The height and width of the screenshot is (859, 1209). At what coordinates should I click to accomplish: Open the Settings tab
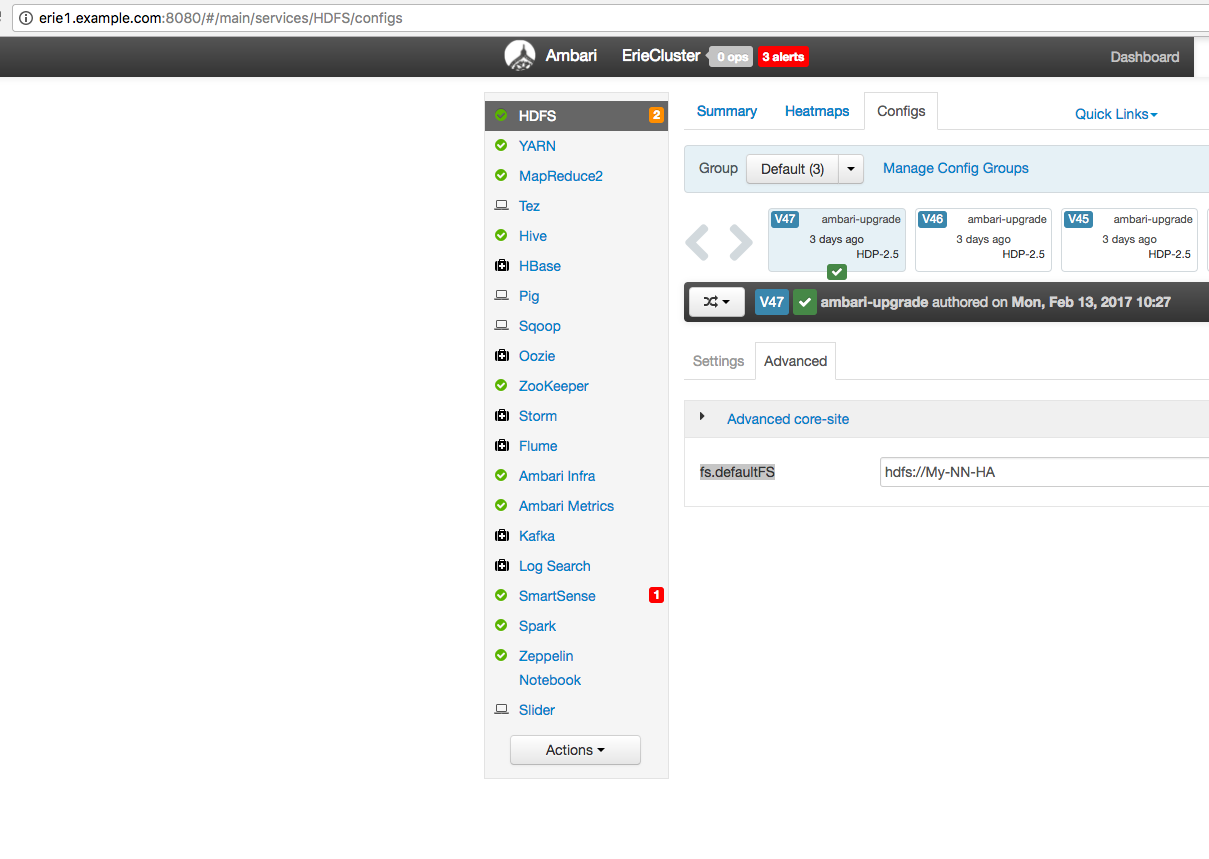[x=718, y=361]
